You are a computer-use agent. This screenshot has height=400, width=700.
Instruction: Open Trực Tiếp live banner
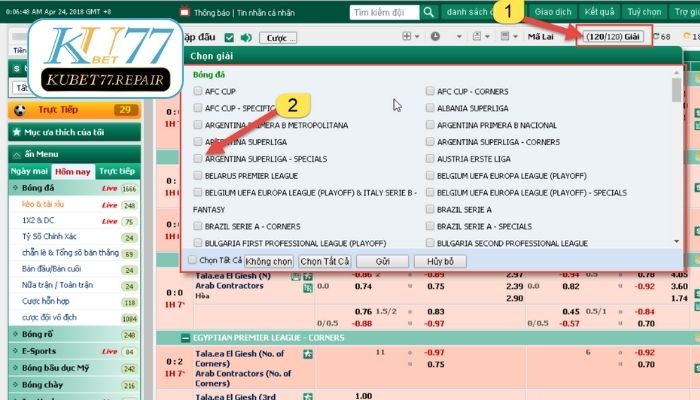[x=74, y=110]
